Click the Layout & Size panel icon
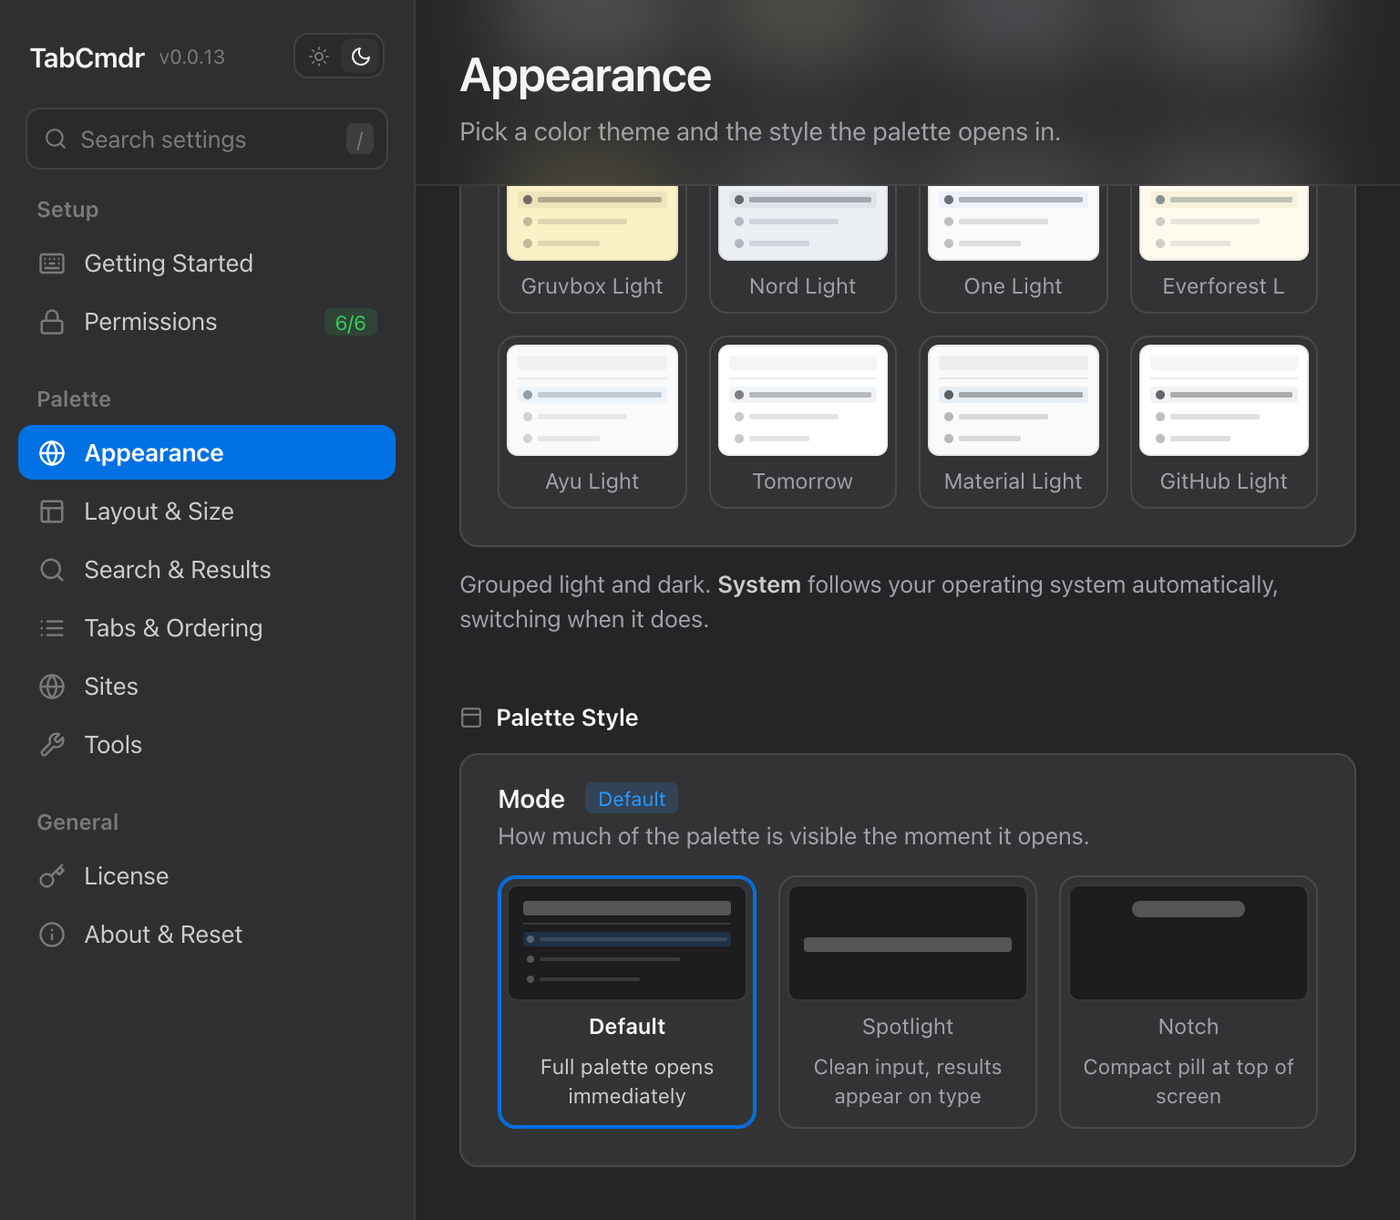Screen dimensions: 1400x1220 52,512
